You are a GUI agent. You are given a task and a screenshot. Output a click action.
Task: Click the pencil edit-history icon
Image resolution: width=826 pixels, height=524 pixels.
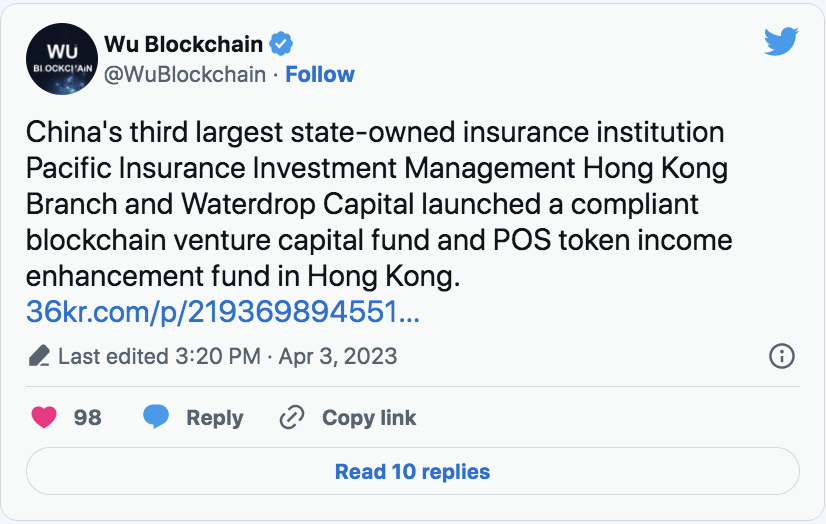pyautogui.click(x=39, y=356)
